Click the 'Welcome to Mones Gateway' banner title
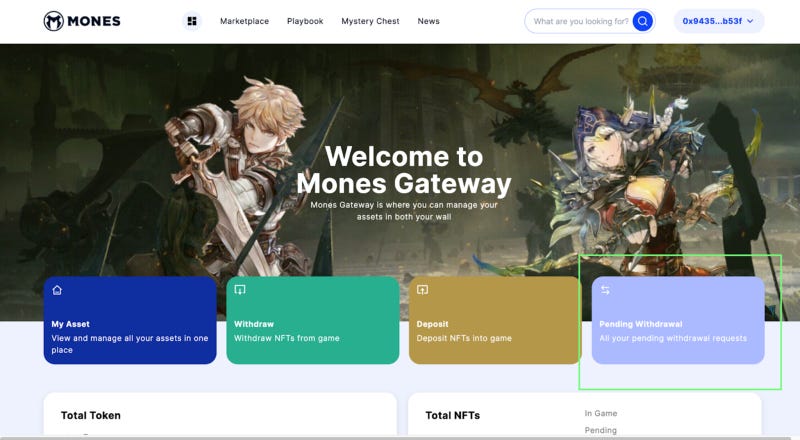The width and height of the screenshot is (800, 440). 404,170
